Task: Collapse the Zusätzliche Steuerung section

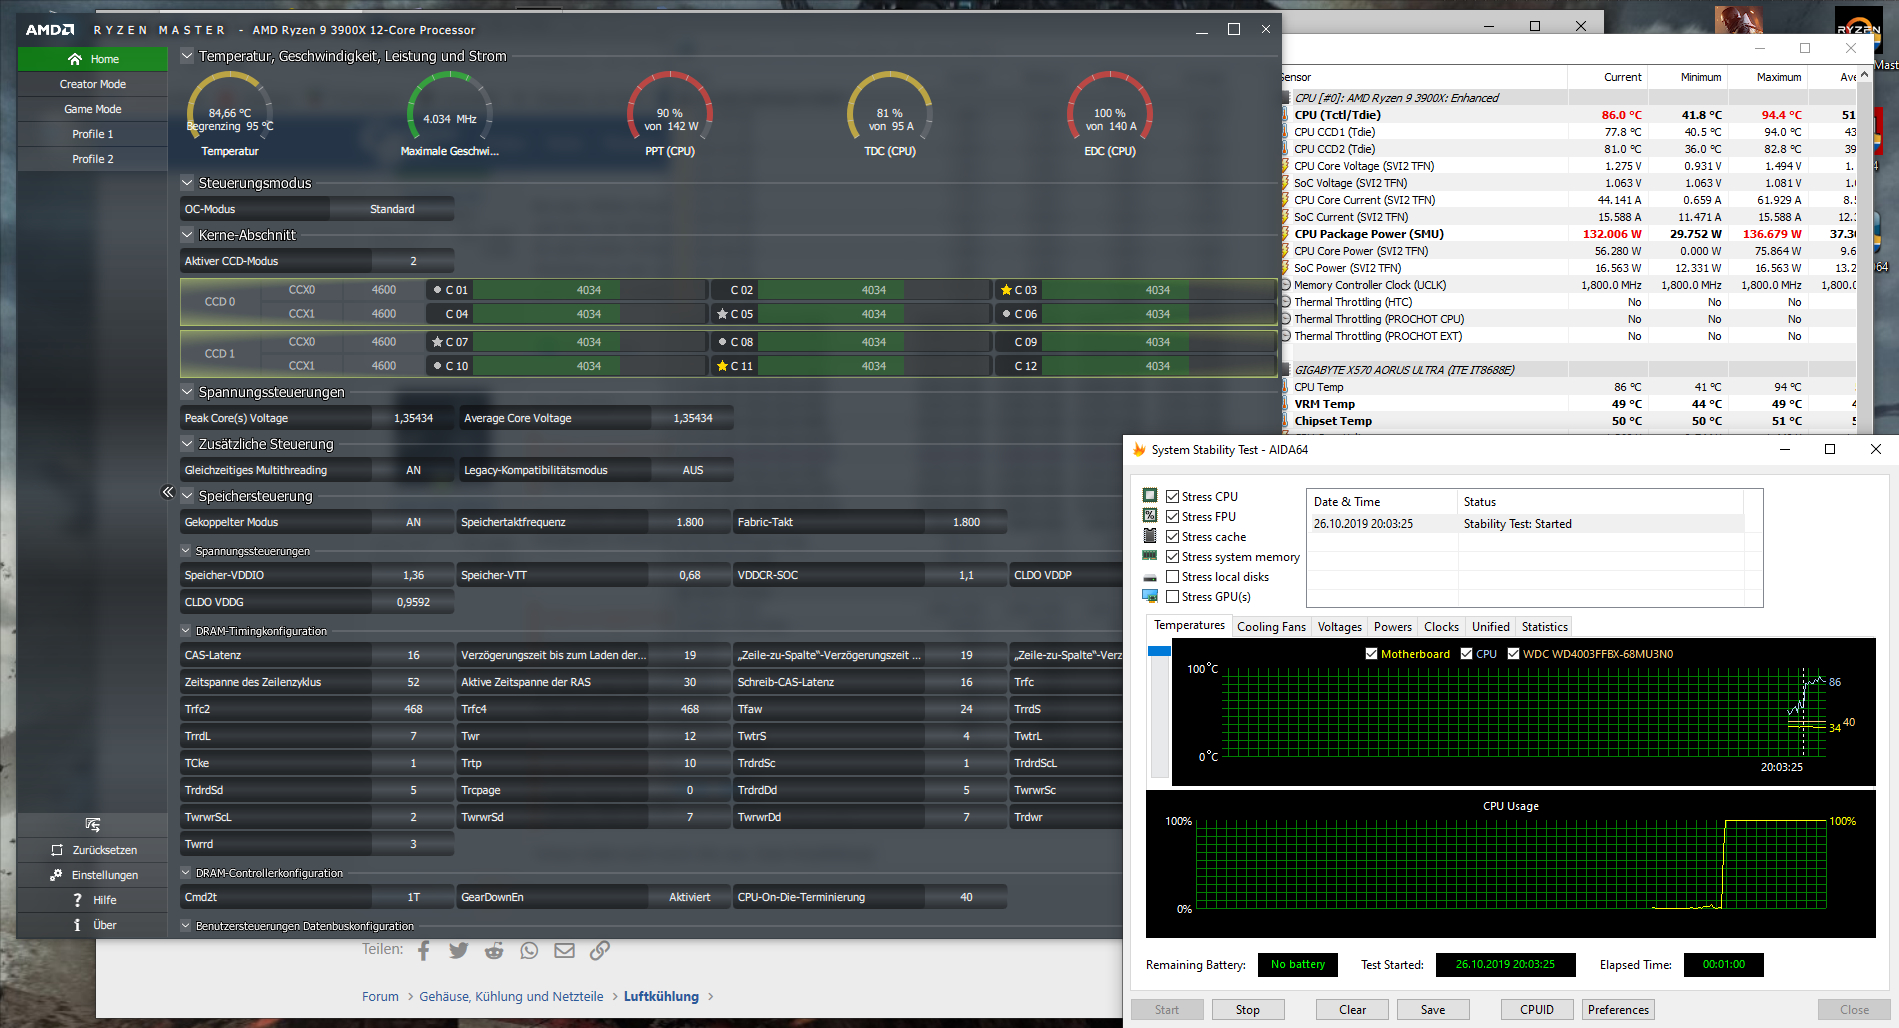Action: coord(187,444)
